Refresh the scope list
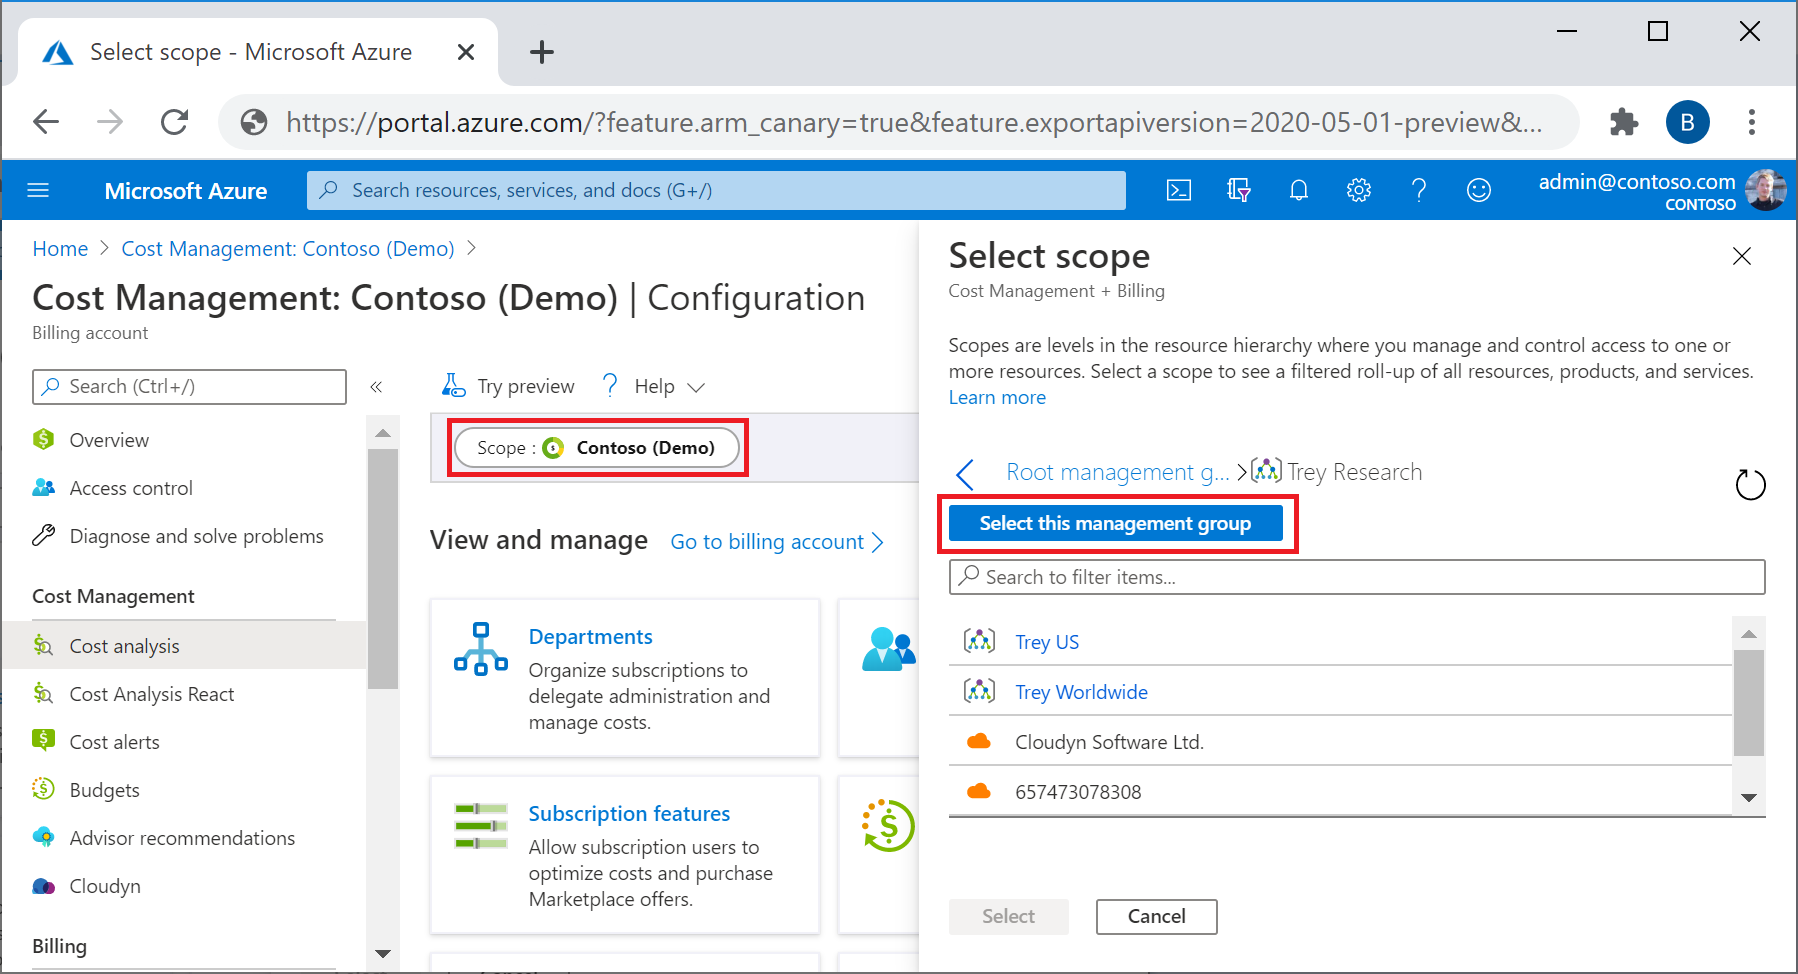Image resolution: width=1798 pixels, height=974 pixels. (x=1750, y=485)
